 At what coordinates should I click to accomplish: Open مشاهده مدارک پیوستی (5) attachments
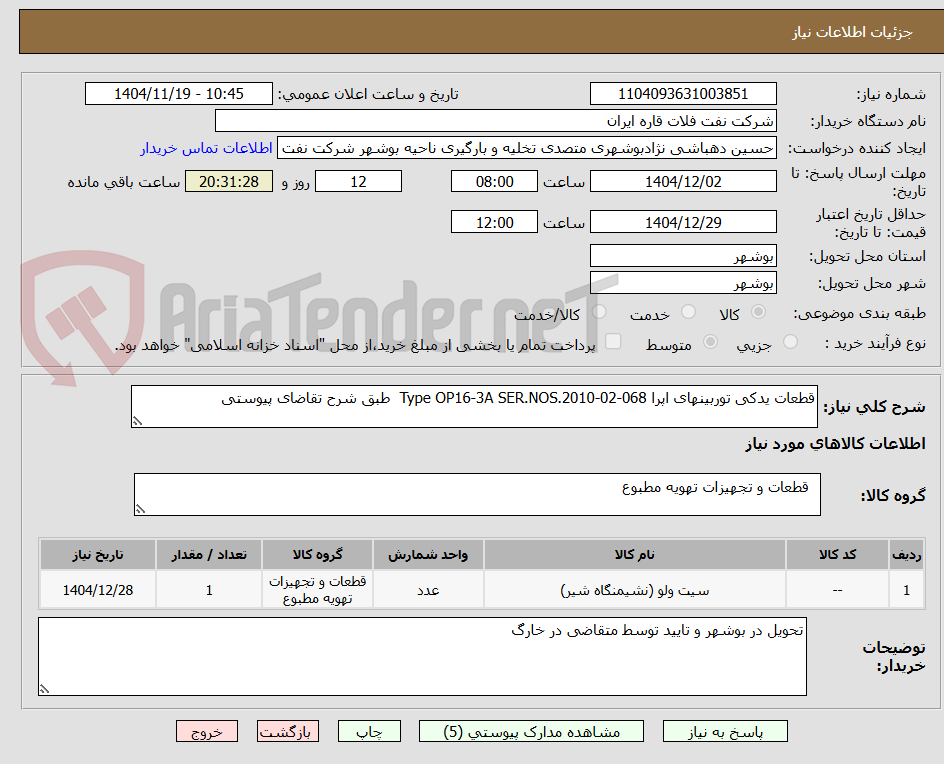[531, 731]
